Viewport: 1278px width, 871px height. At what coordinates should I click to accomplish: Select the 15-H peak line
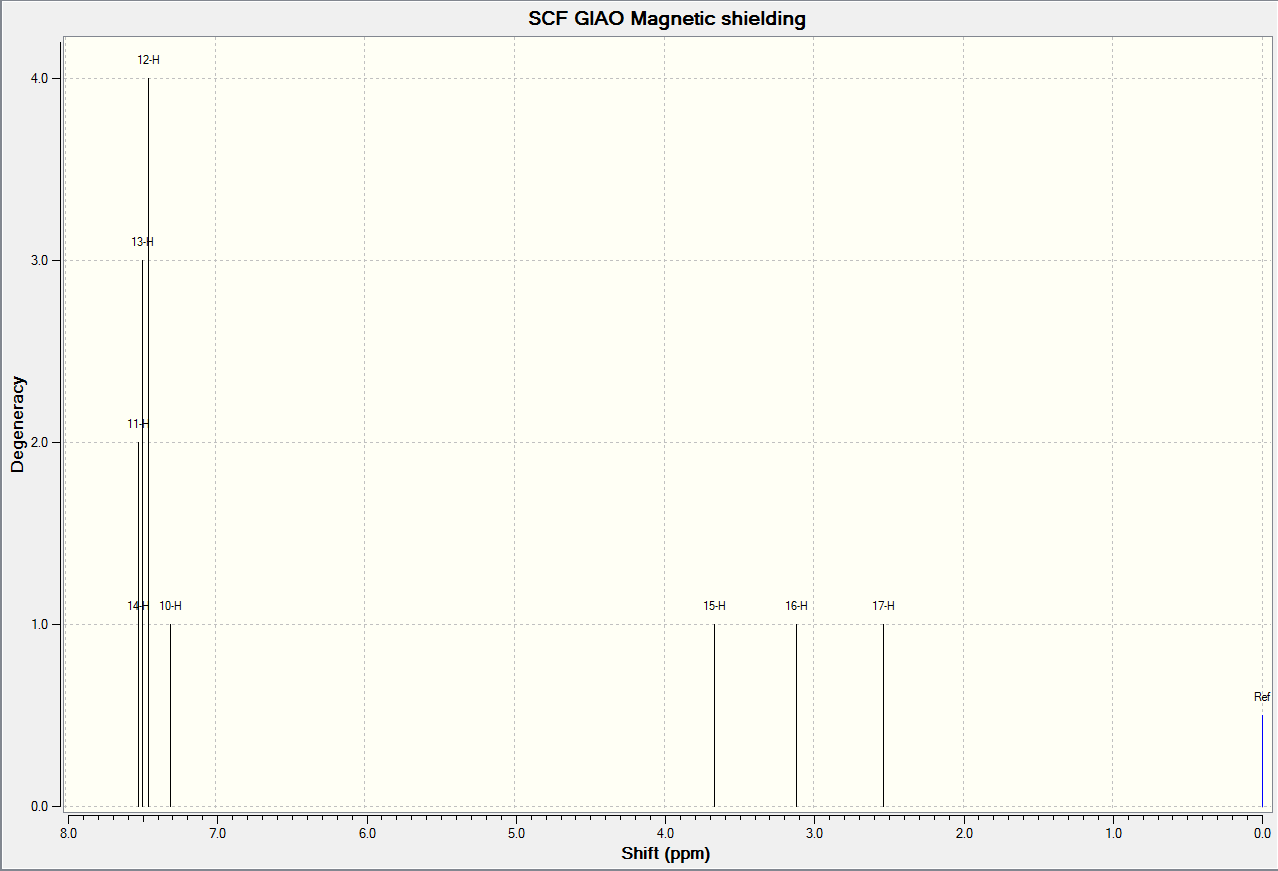714,715
